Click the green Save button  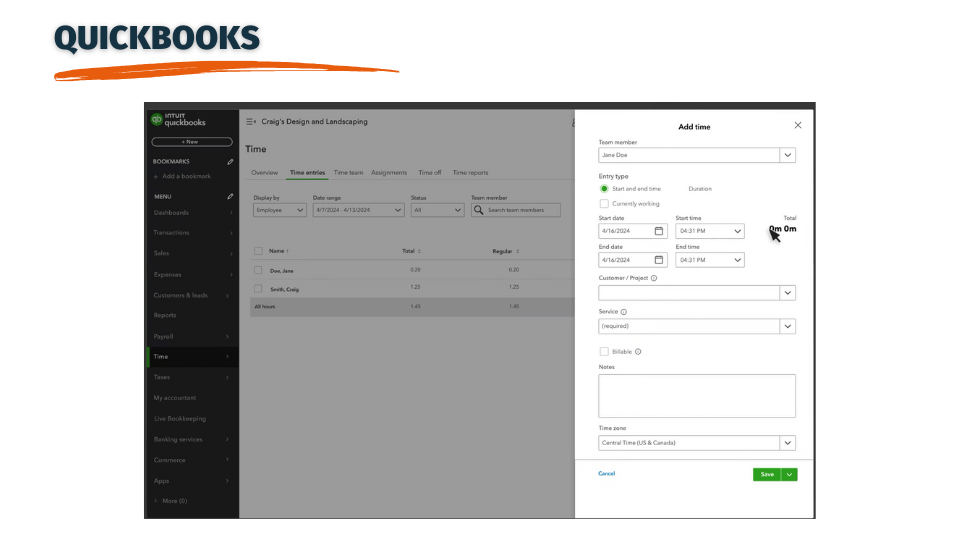pyautogui.click(x=767, y=474)
